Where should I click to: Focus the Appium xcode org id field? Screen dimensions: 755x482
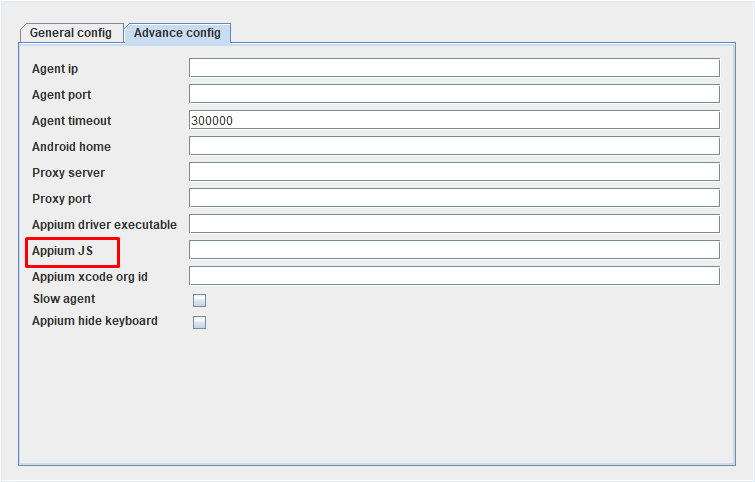[x=454, y=276]
